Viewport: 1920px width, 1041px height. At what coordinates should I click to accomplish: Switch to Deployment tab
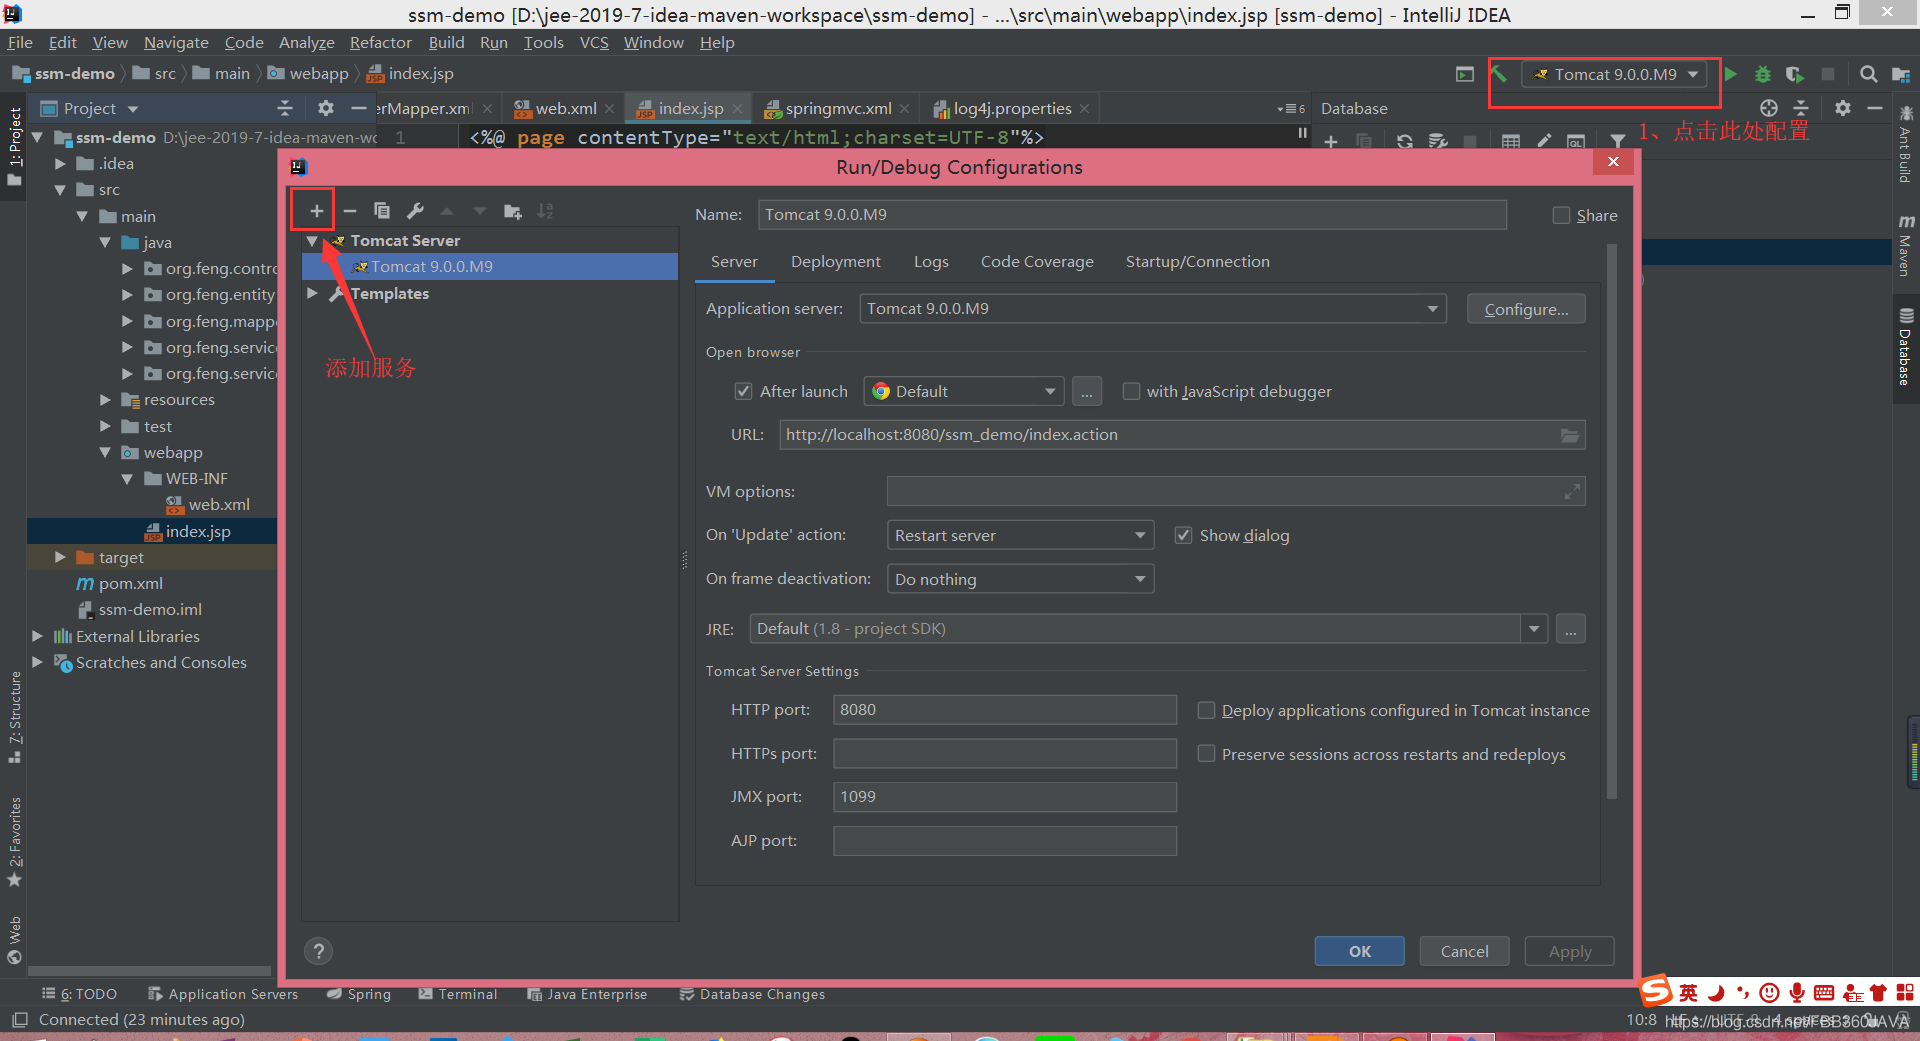[836, 262]
